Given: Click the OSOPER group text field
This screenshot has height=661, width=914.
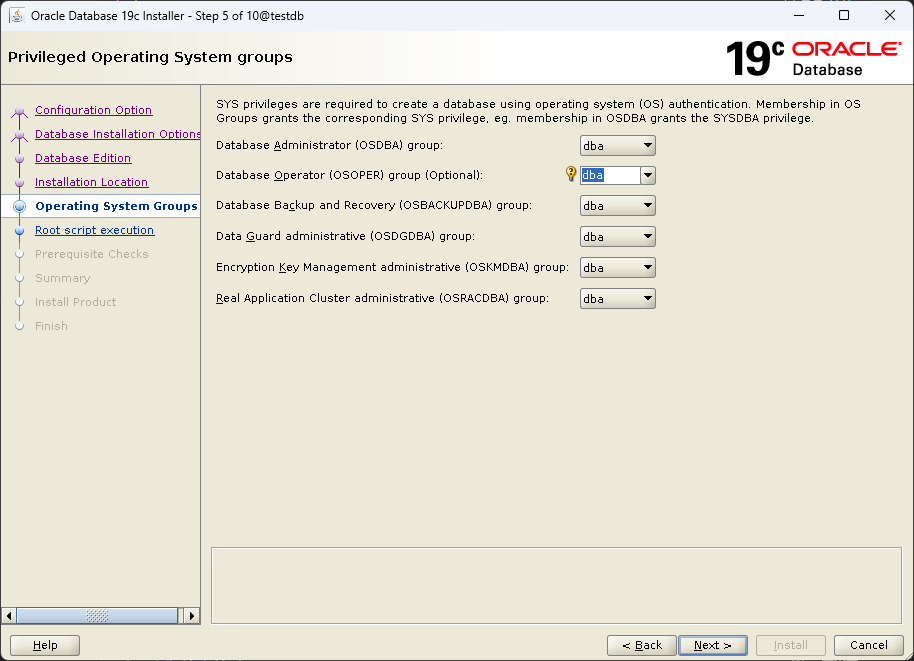Looking at the screenshot, I should 610,175.
